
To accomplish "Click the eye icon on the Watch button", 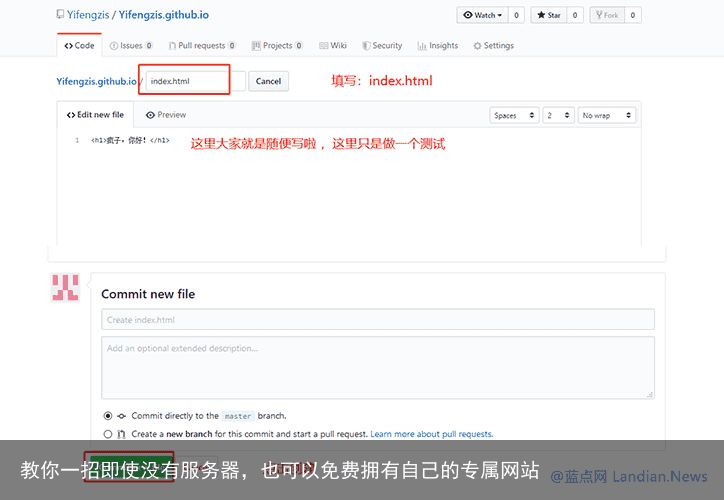I will pos(468,15).
